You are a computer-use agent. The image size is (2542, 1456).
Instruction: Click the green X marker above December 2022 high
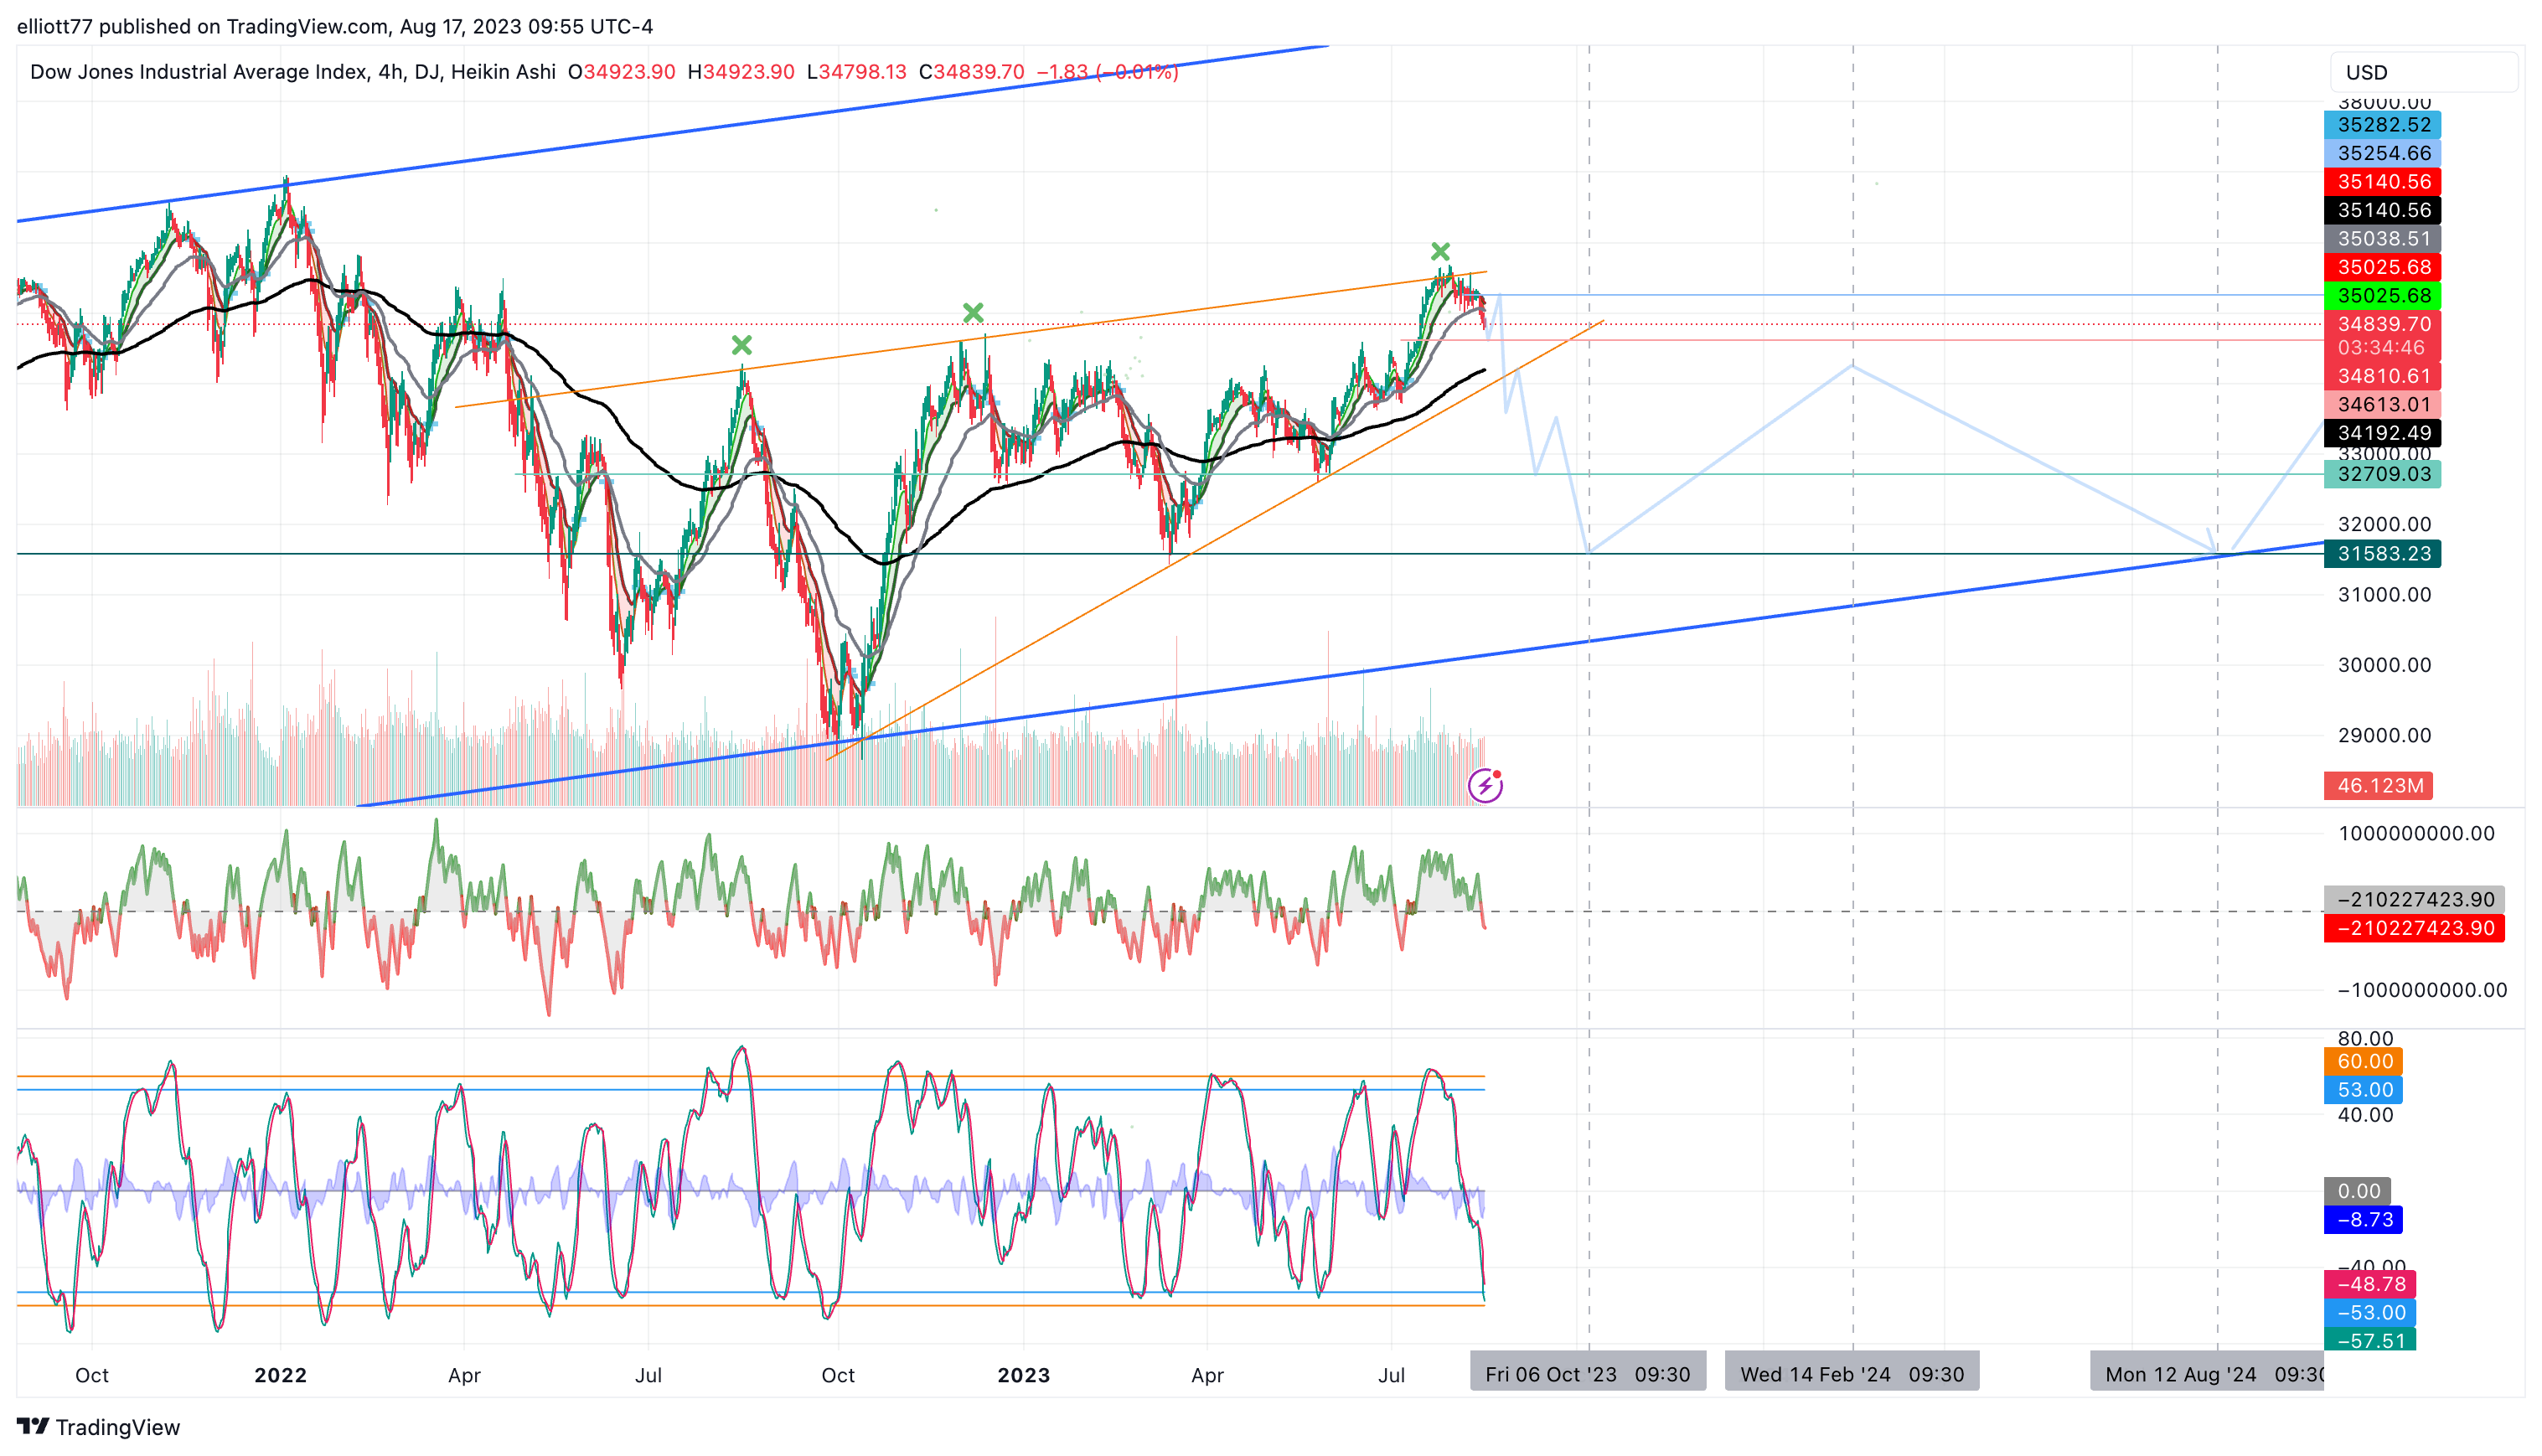973,313
